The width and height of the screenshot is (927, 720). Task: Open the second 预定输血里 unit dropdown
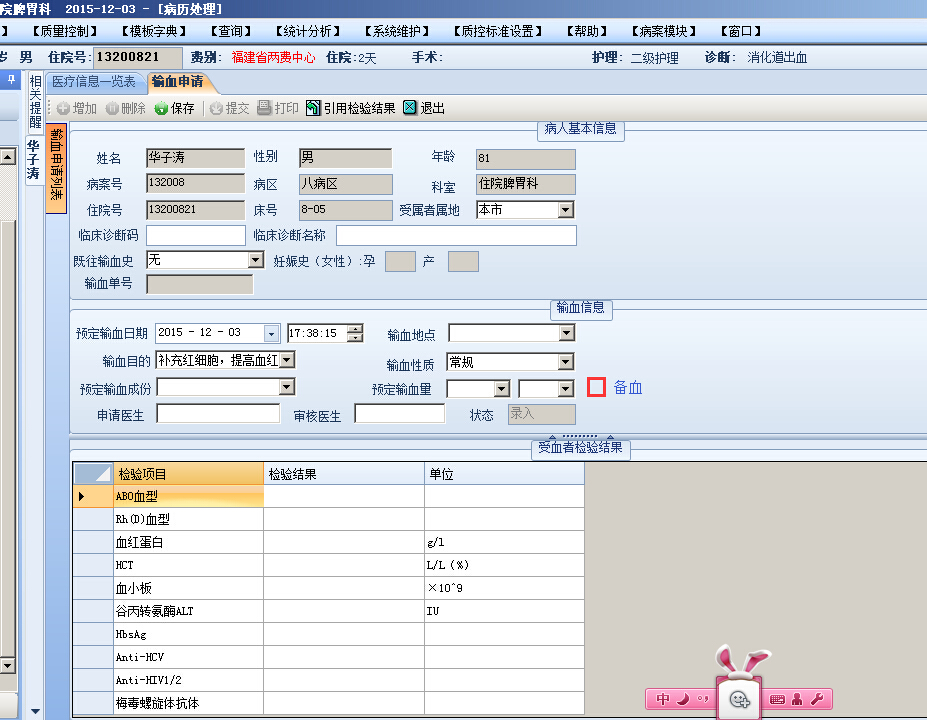[x=566, y=388]
